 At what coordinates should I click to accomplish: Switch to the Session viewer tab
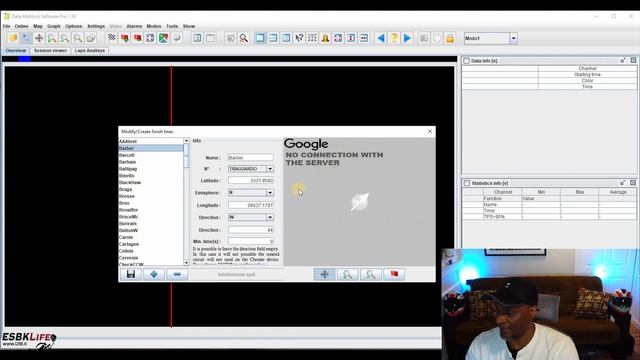click(x=50, y=51)
